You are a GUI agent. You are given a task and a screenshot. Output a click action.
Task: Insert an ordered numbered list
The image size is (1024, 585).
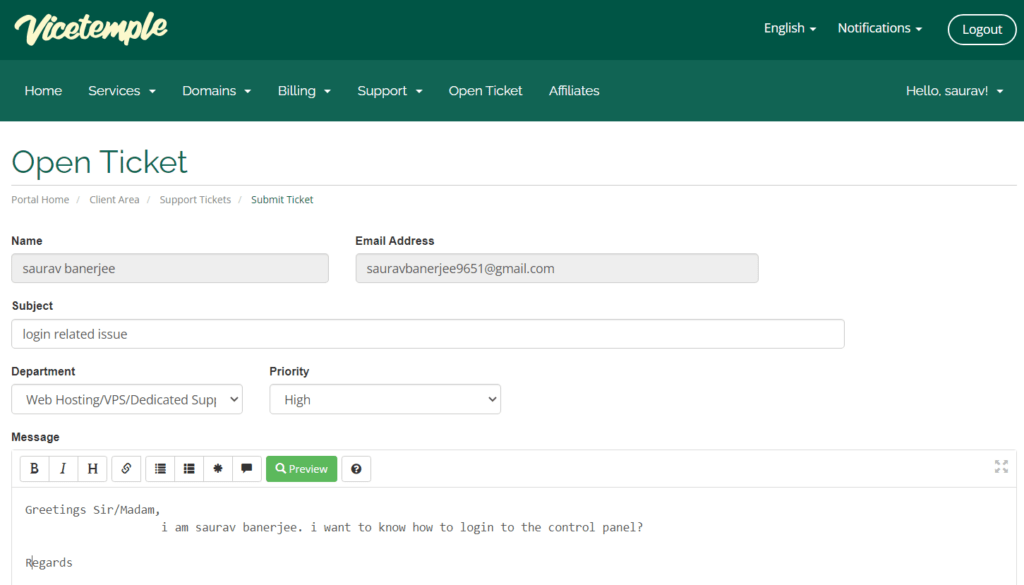(x=189, y=469)
